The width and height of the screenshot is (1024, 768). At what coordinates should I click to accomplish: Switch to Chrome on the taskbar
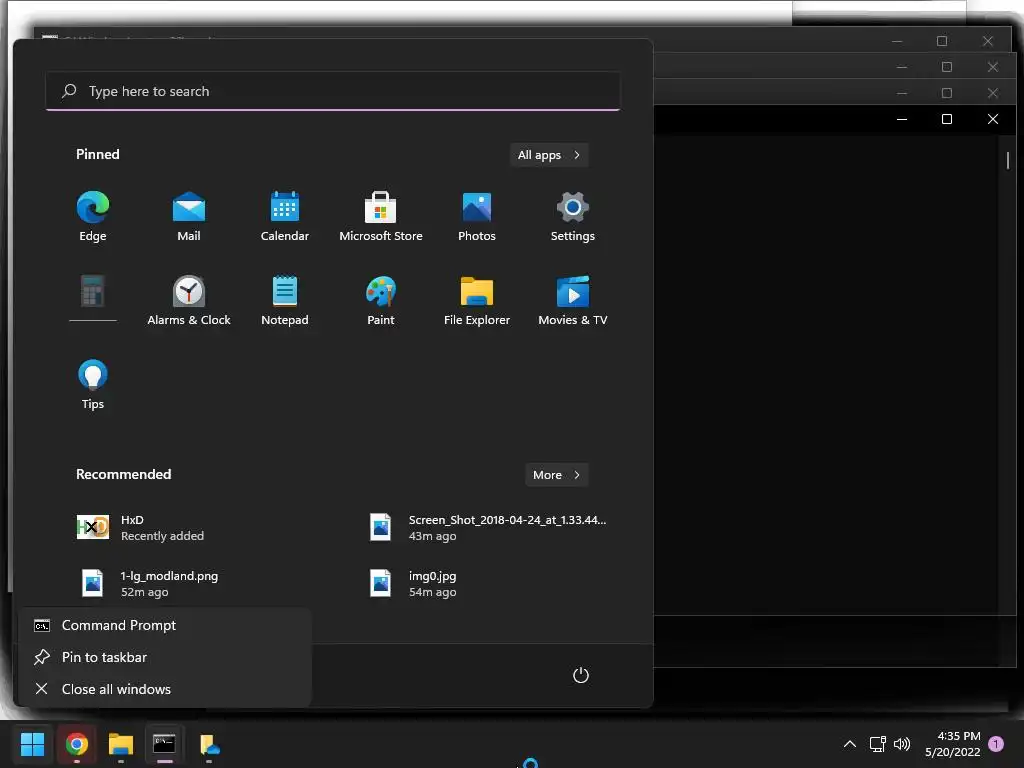tap(77, 744)
